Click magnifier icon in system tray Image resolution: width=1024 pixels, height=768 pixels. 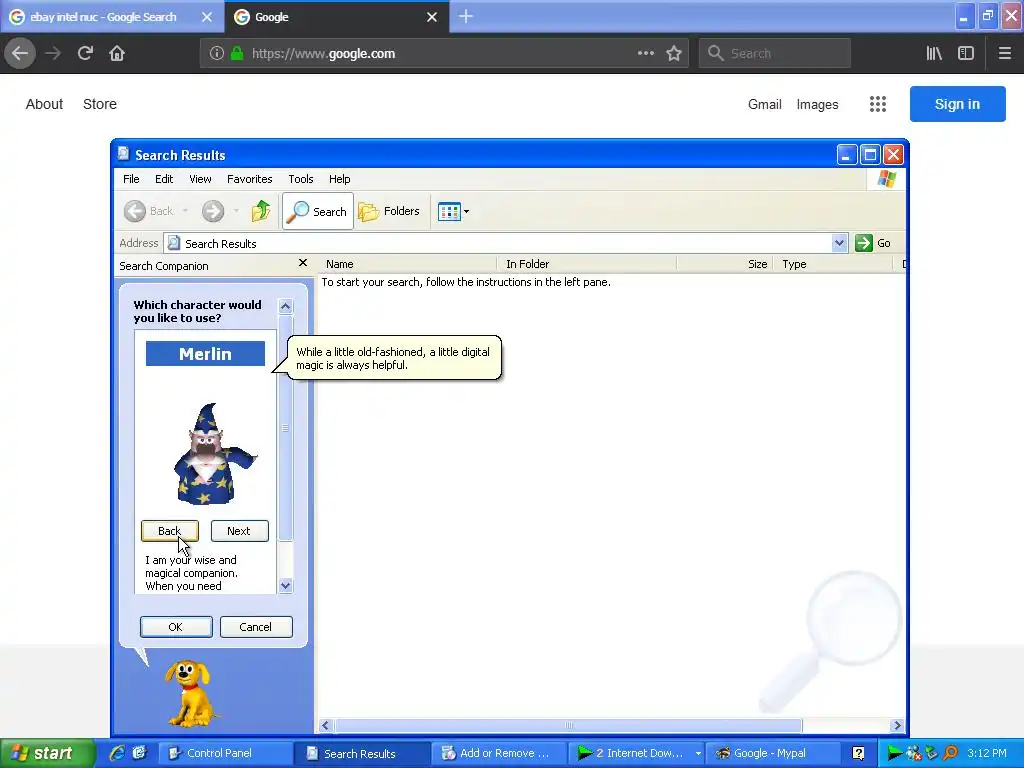[x=950, y=753]
